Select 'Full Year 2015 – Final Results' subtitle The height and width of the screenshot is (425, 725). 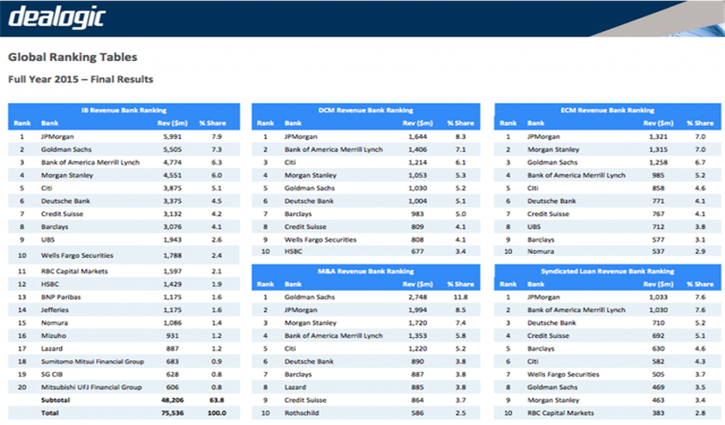(x=80, y=79)
